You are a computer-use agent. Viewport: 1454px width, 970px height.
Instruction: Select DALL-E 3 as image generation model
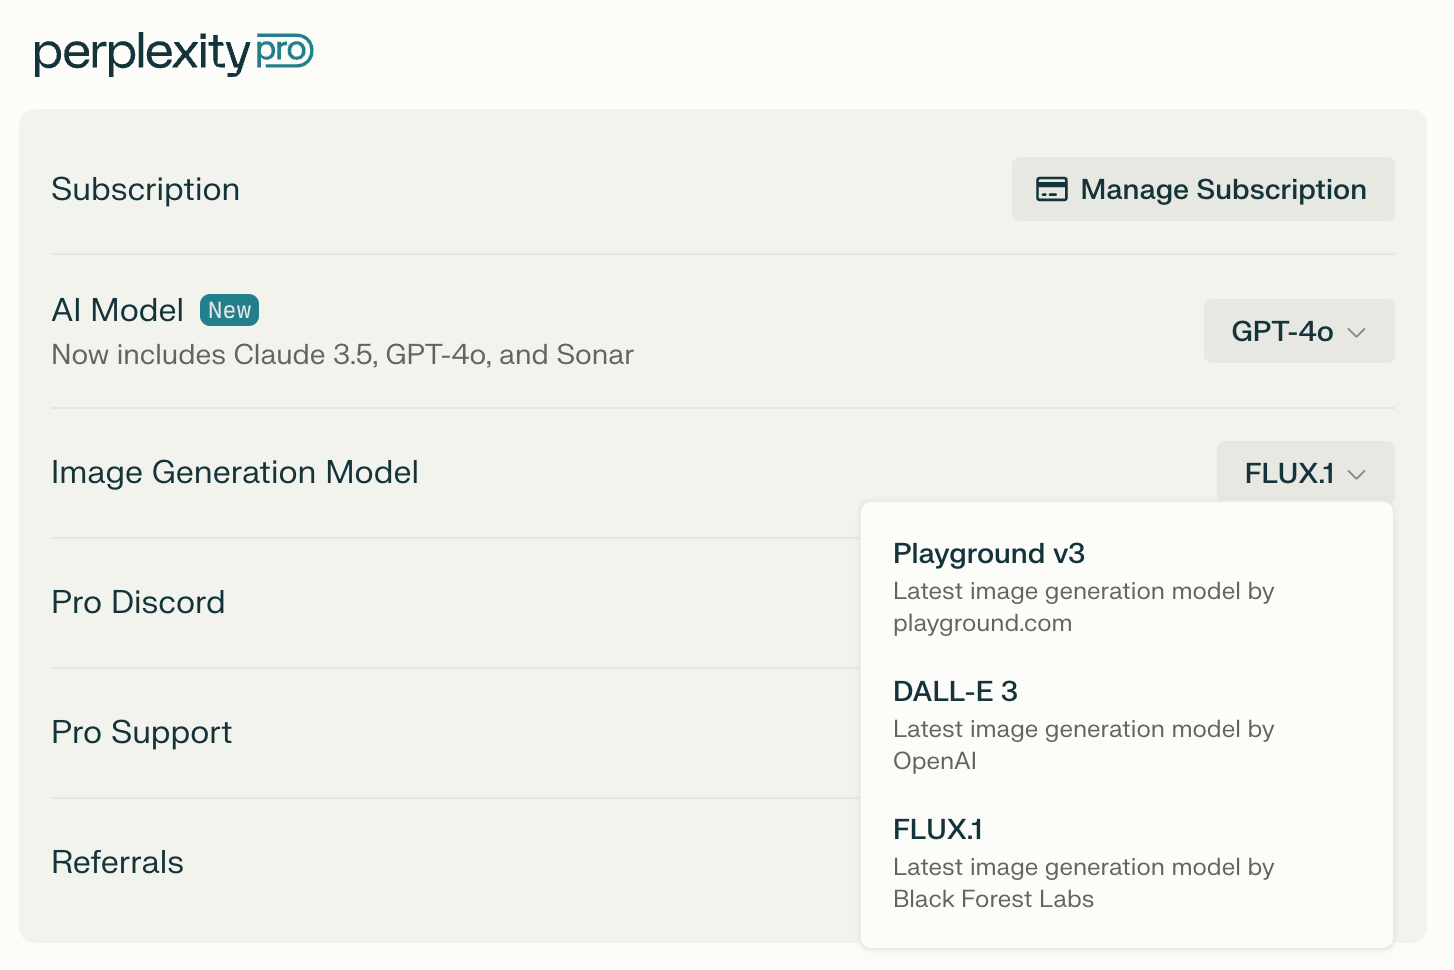pyautogui.click(x=955, y=692)
